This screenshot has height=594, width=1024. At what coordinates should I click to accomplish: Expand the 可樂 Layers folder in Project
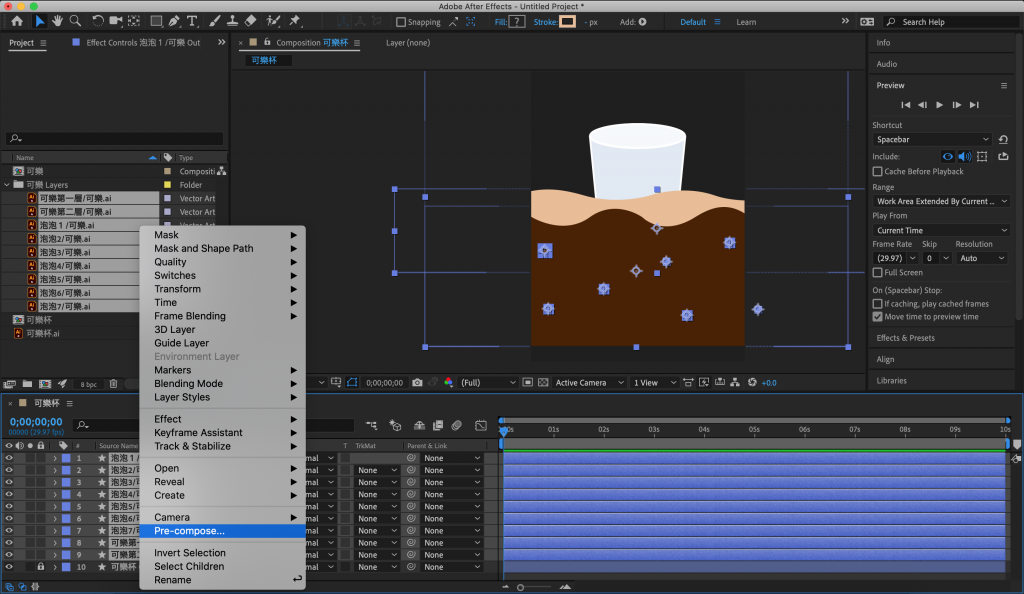coord(8,185)
